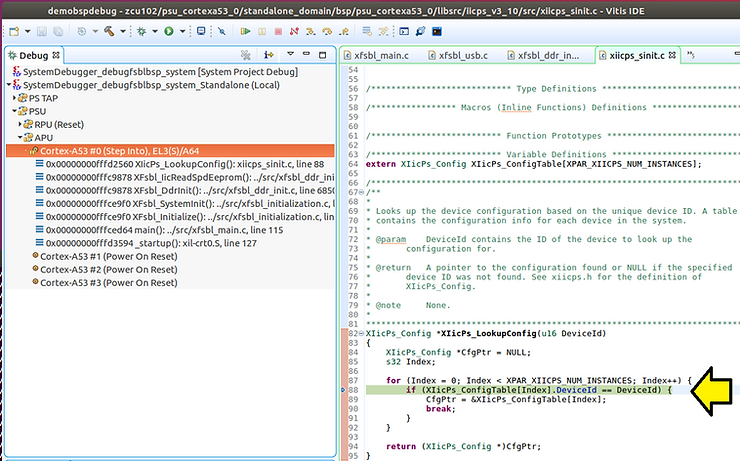Click the Debug bug icon in the toolbar
The height and width of the screenshot is (461, 740).
point(141,31)
